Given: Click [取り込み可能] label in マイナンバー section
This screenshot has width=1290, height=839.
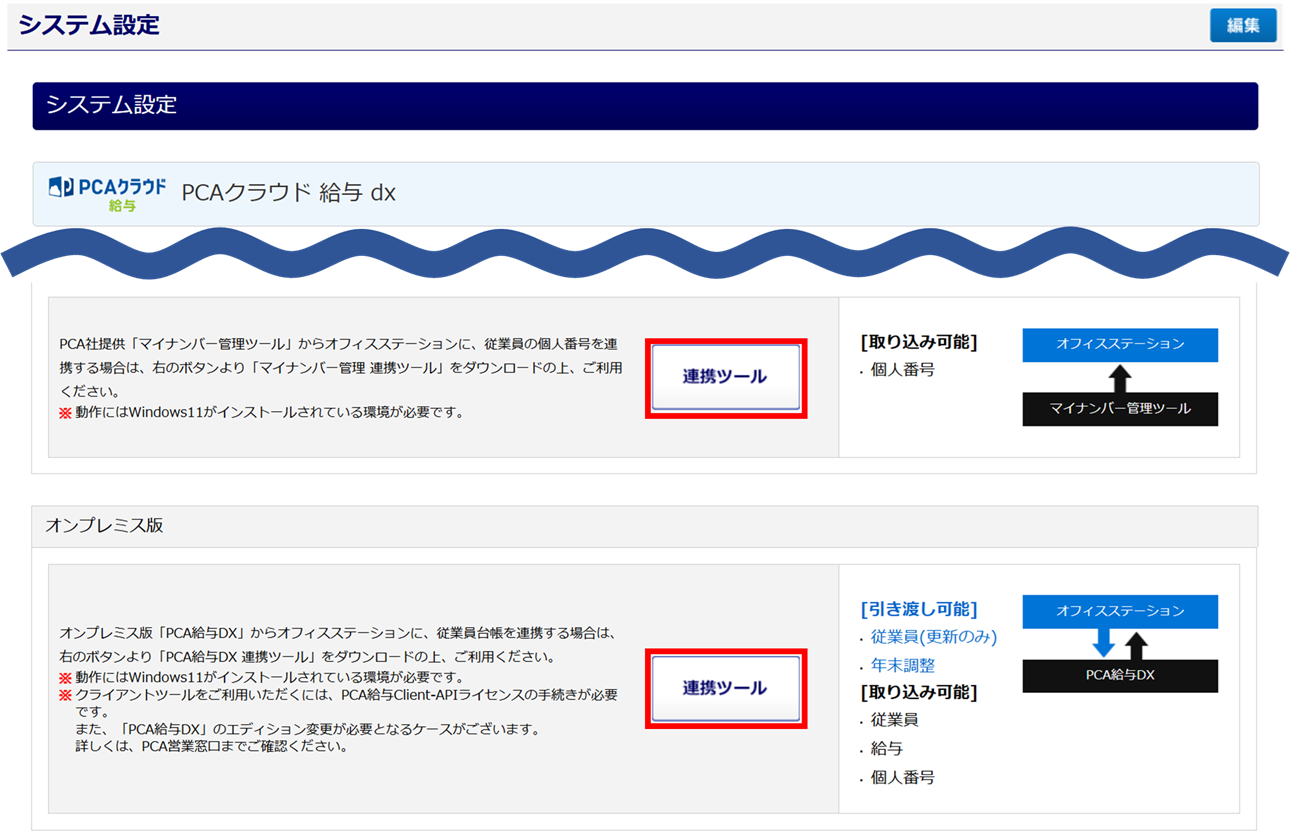Looking at the screenshot, I should 918,342.
